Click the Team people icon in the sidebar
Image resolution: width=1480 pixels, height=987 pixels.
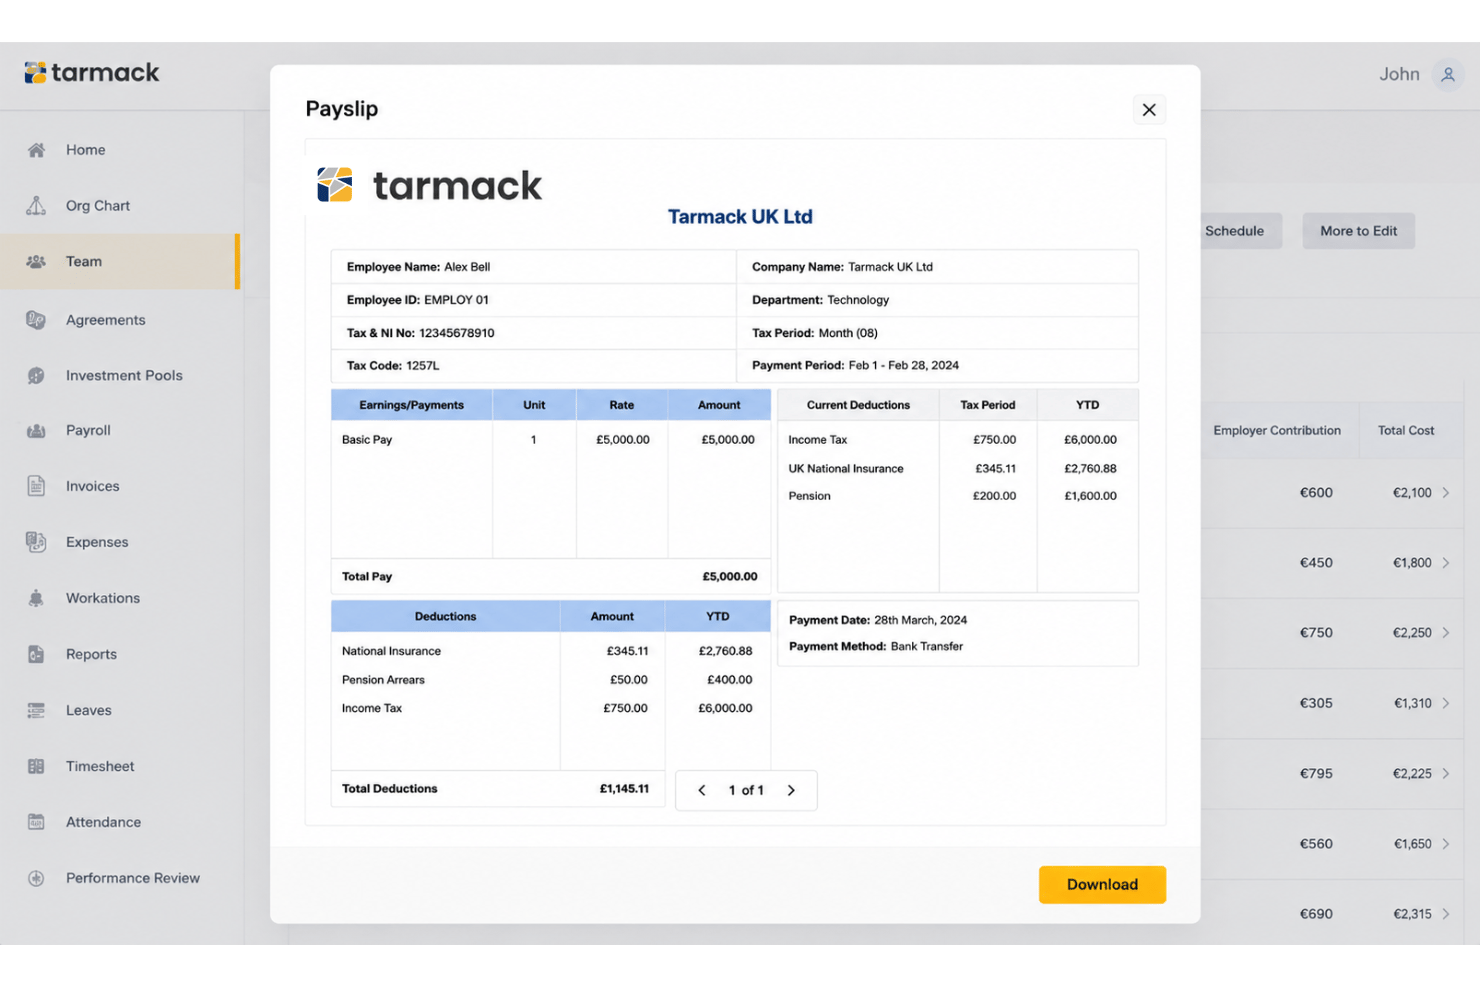[36, 262]
